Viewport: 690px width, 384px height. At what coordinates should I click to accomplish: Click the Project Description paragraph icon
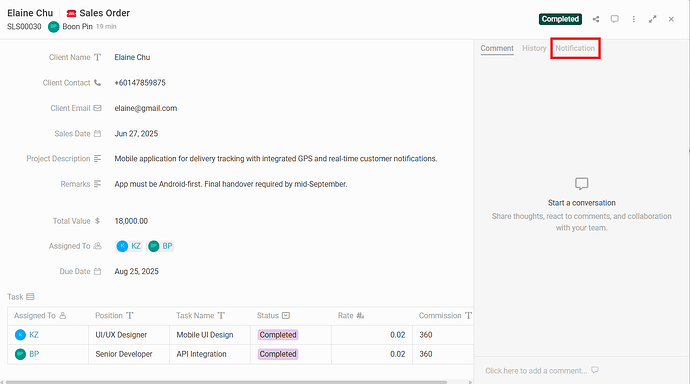tap(97, 158)
